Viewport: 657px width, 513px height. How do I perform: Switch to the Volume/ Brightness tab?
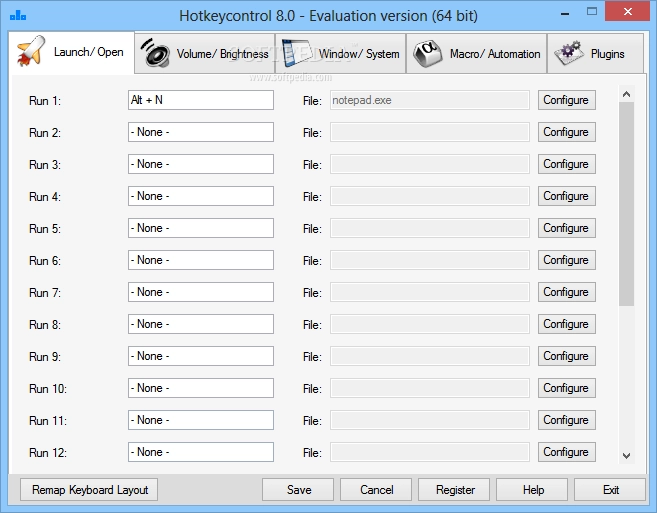(x=205, y=54)
